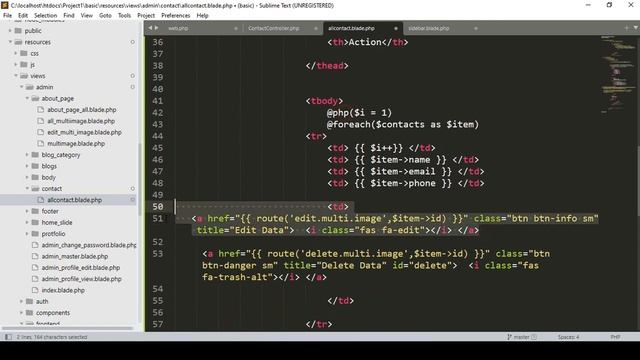Toggle the side bar icon in status bar

pyautogui.click(x=8, y=337)
